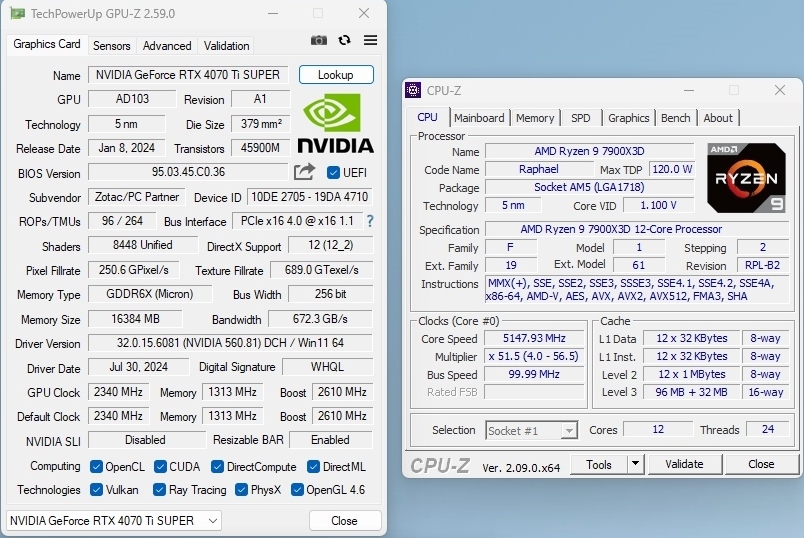804x538 pixels.
Task: Click the GPU-Z refresh icon
Action: 345,40
